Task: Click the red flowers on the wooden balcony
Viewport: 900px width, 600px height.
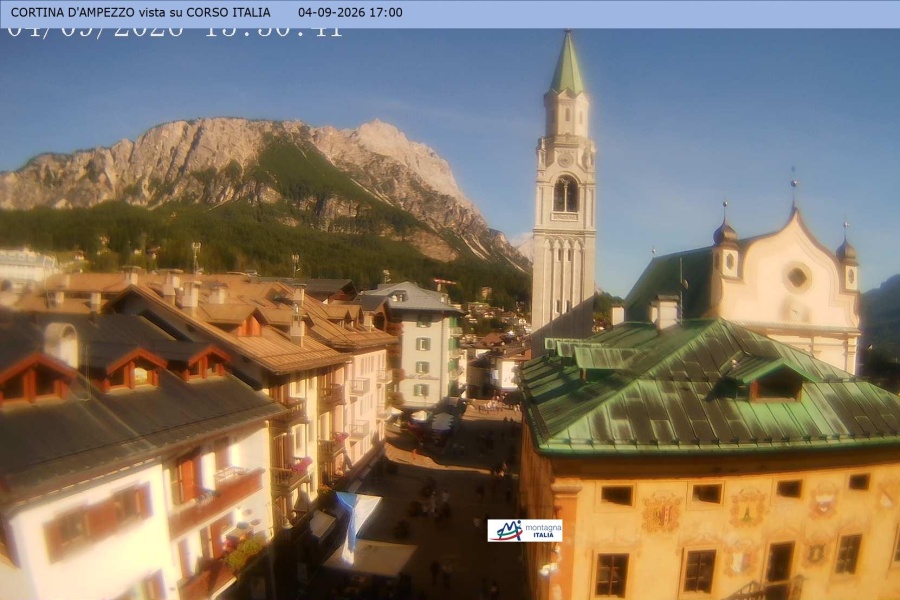Action: point(301,464)
